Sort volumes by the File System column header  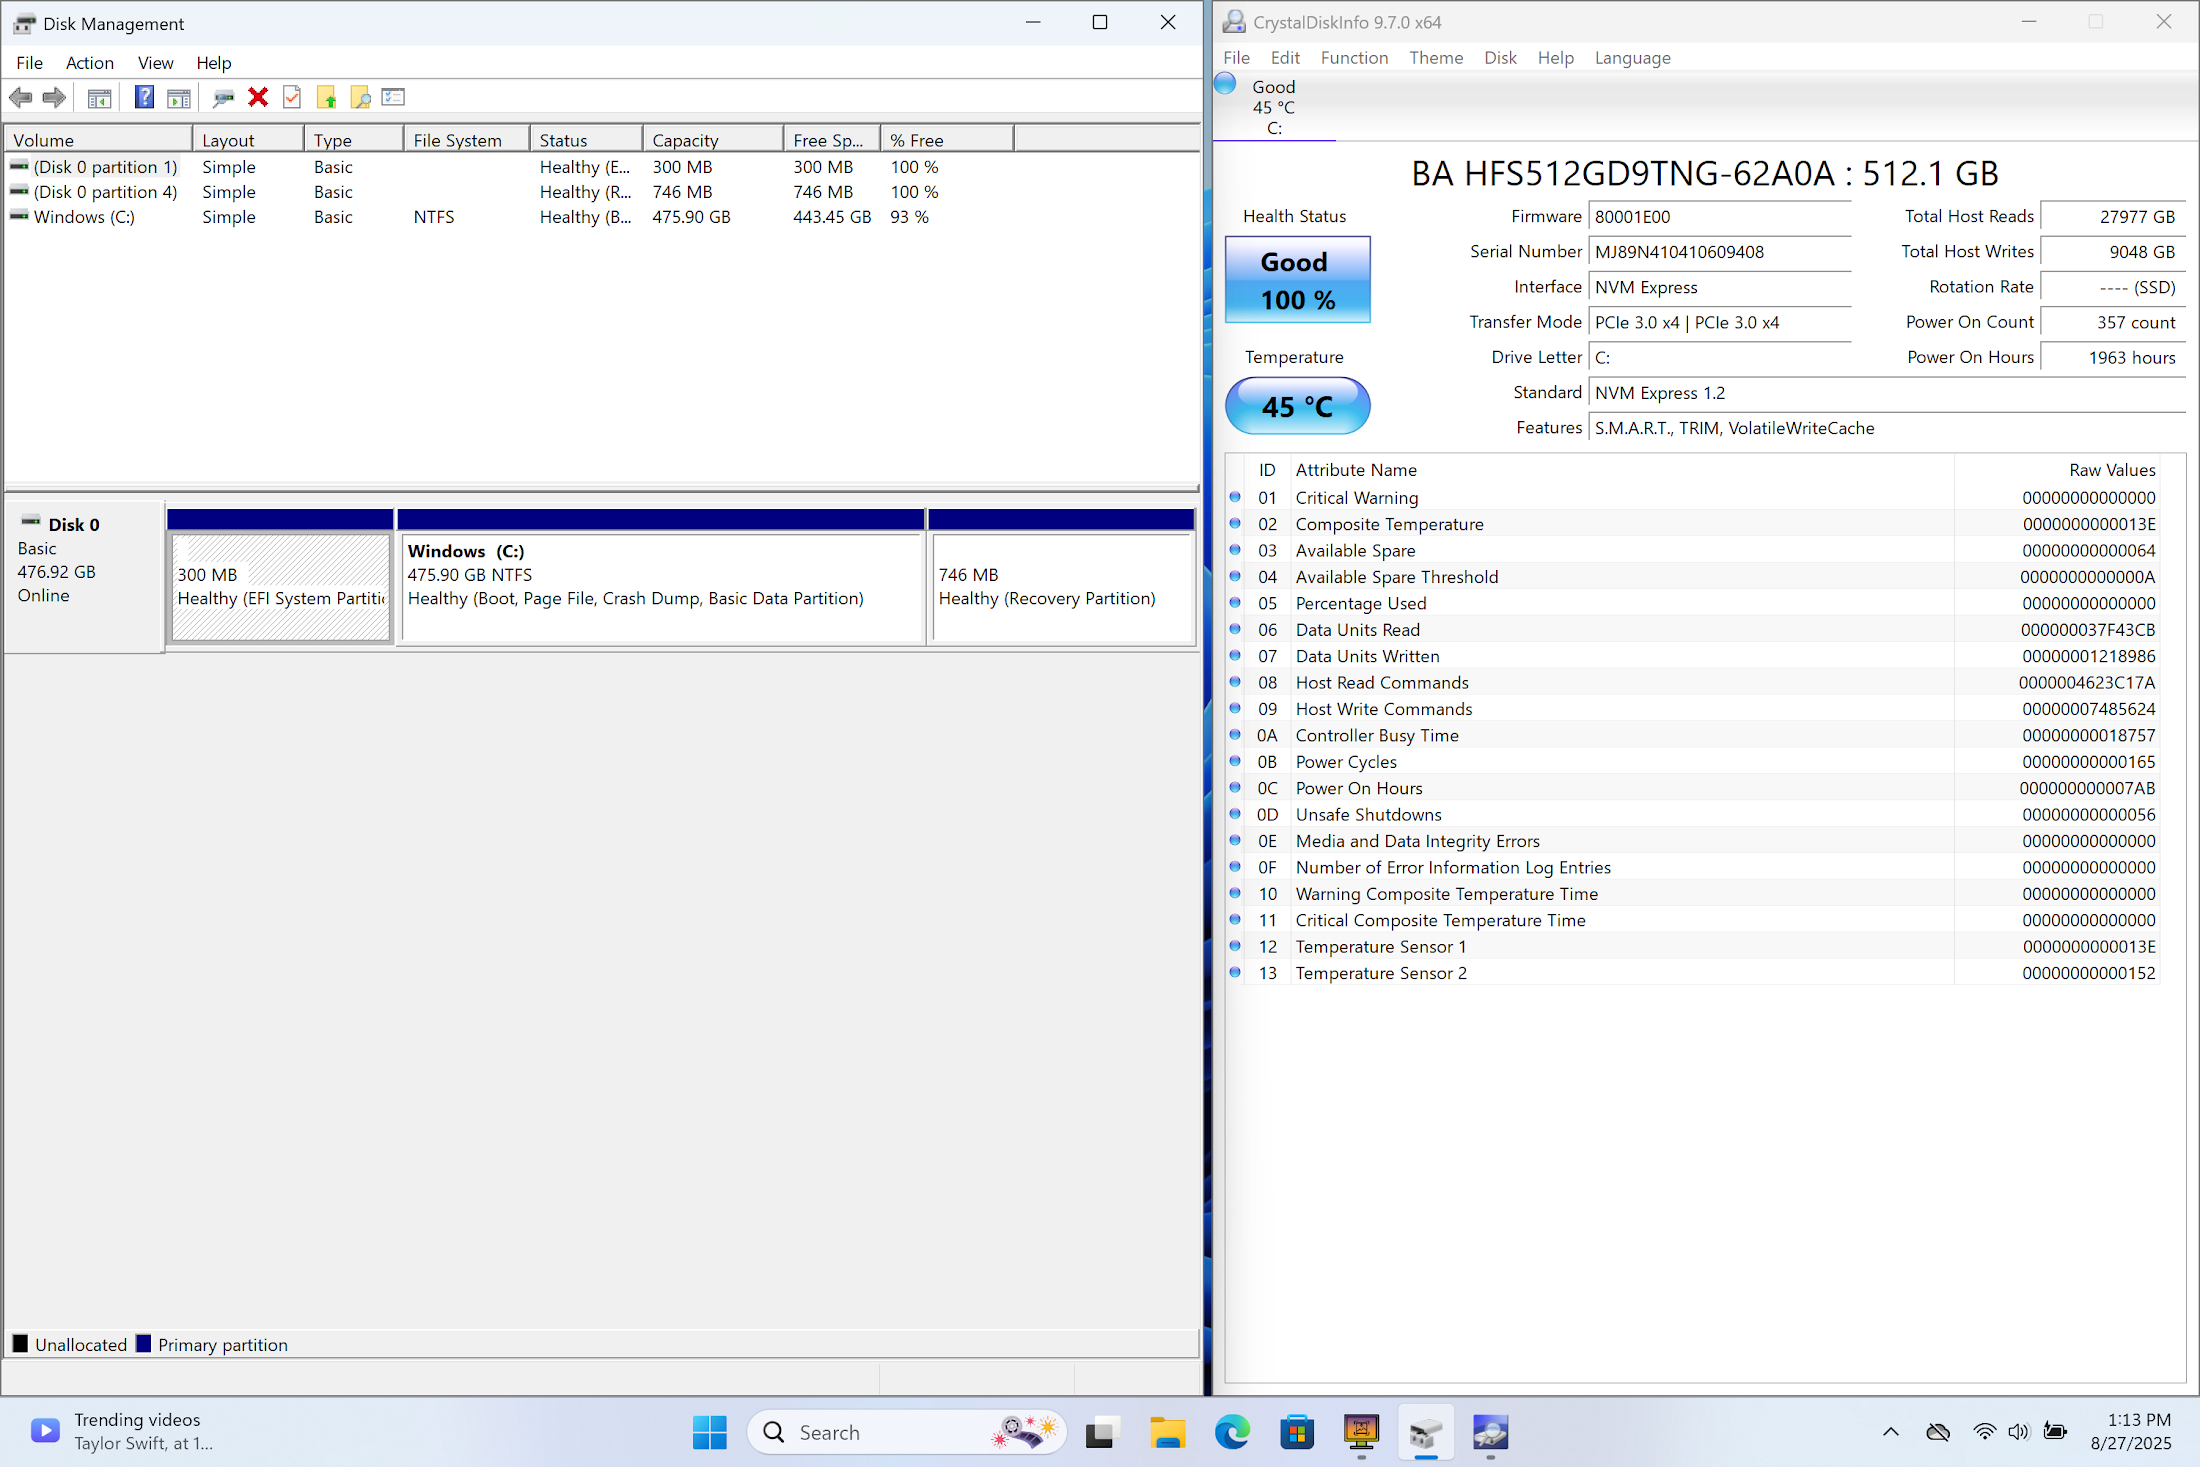click(466, 139)
